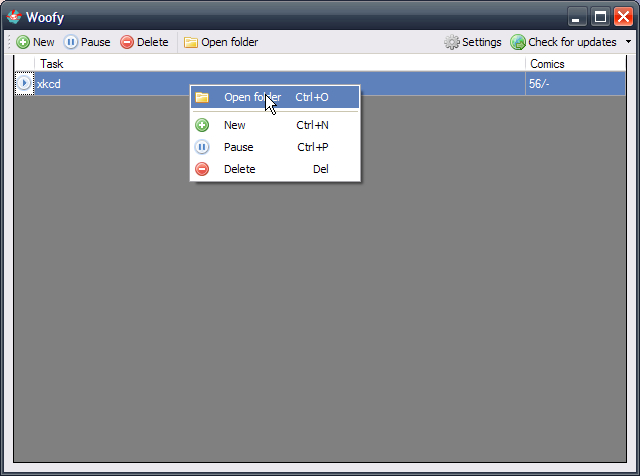This screenshot has height=476, width=640.
Task: Click the play status icon beside xkcd
Action: (x=24, y=83)
